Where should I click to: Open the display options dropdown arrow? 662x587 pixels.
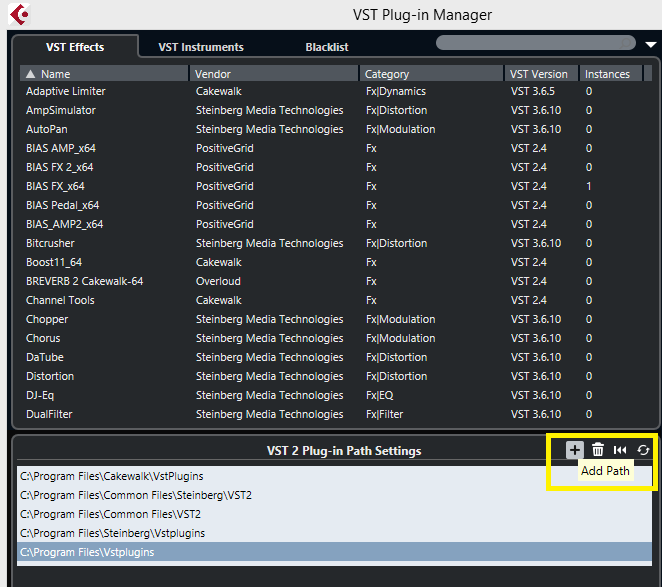pos(651,44)
